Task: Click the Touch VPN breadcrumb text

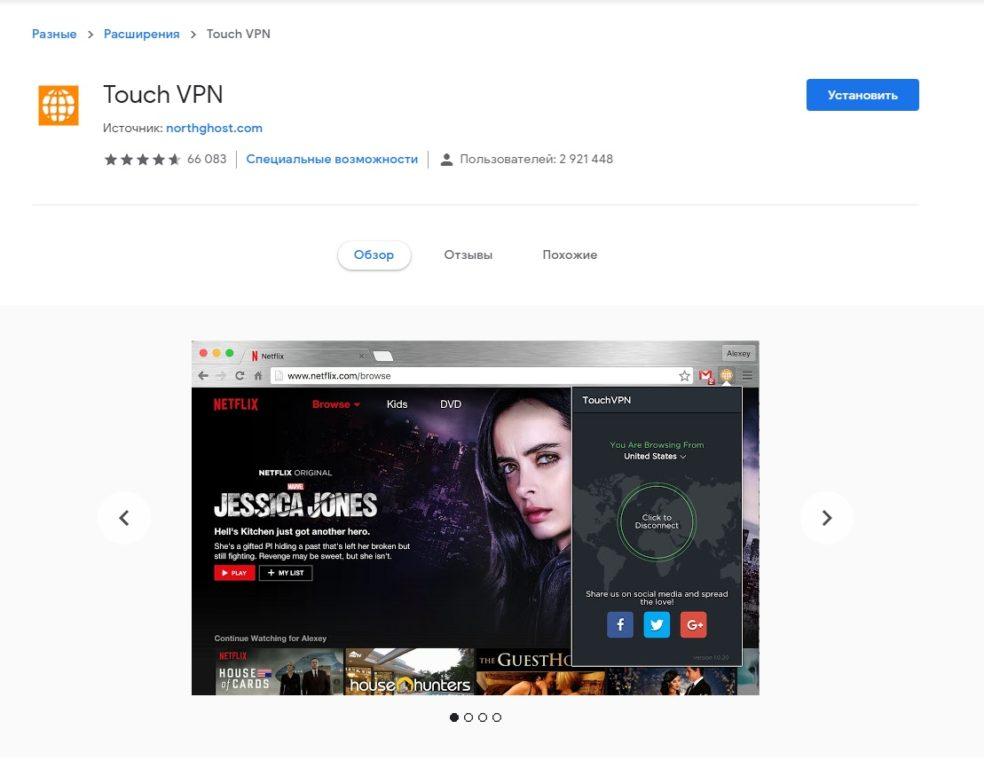Action: coord(238,34)
